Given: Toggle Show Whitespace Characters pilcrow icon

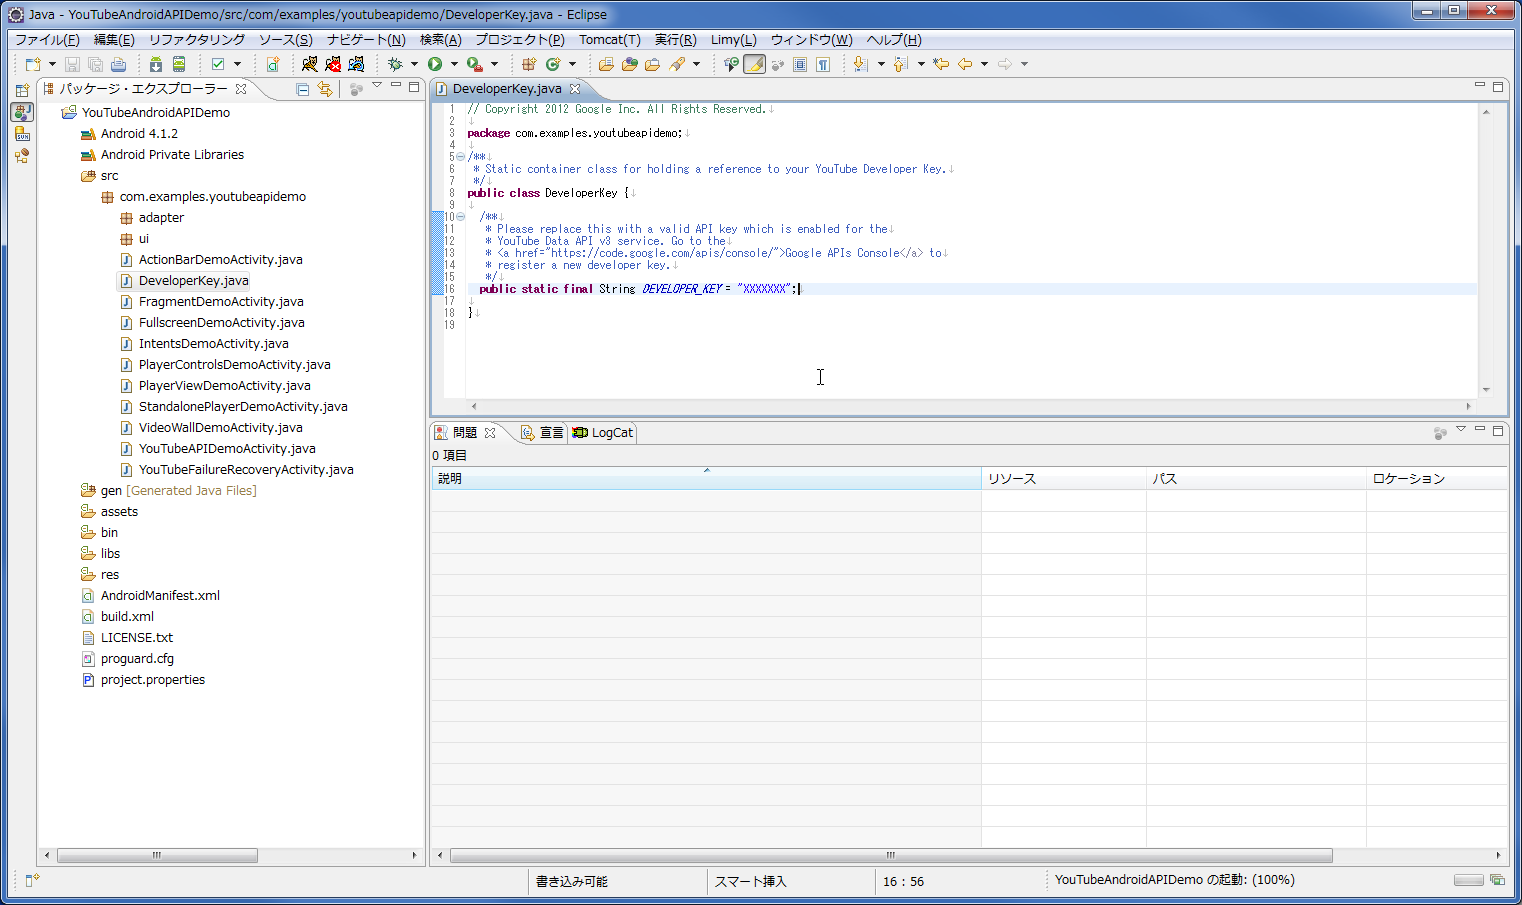Looking at the screenshot, I should click(x=823, y=64).
